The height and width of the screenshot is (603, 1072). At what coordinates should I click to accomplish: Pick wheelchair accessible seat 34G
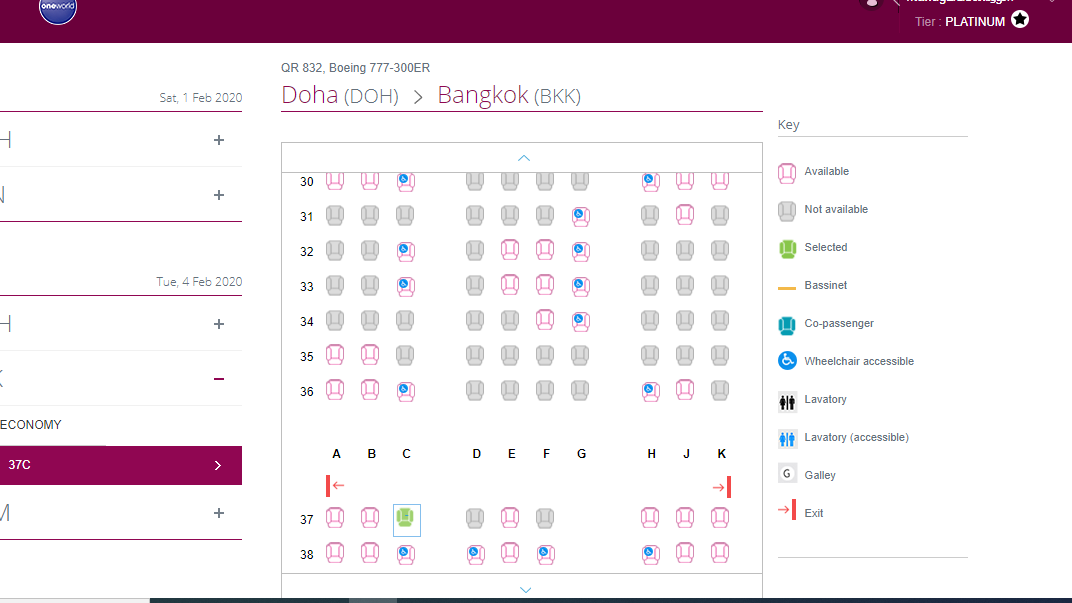(x=580, y=321)
